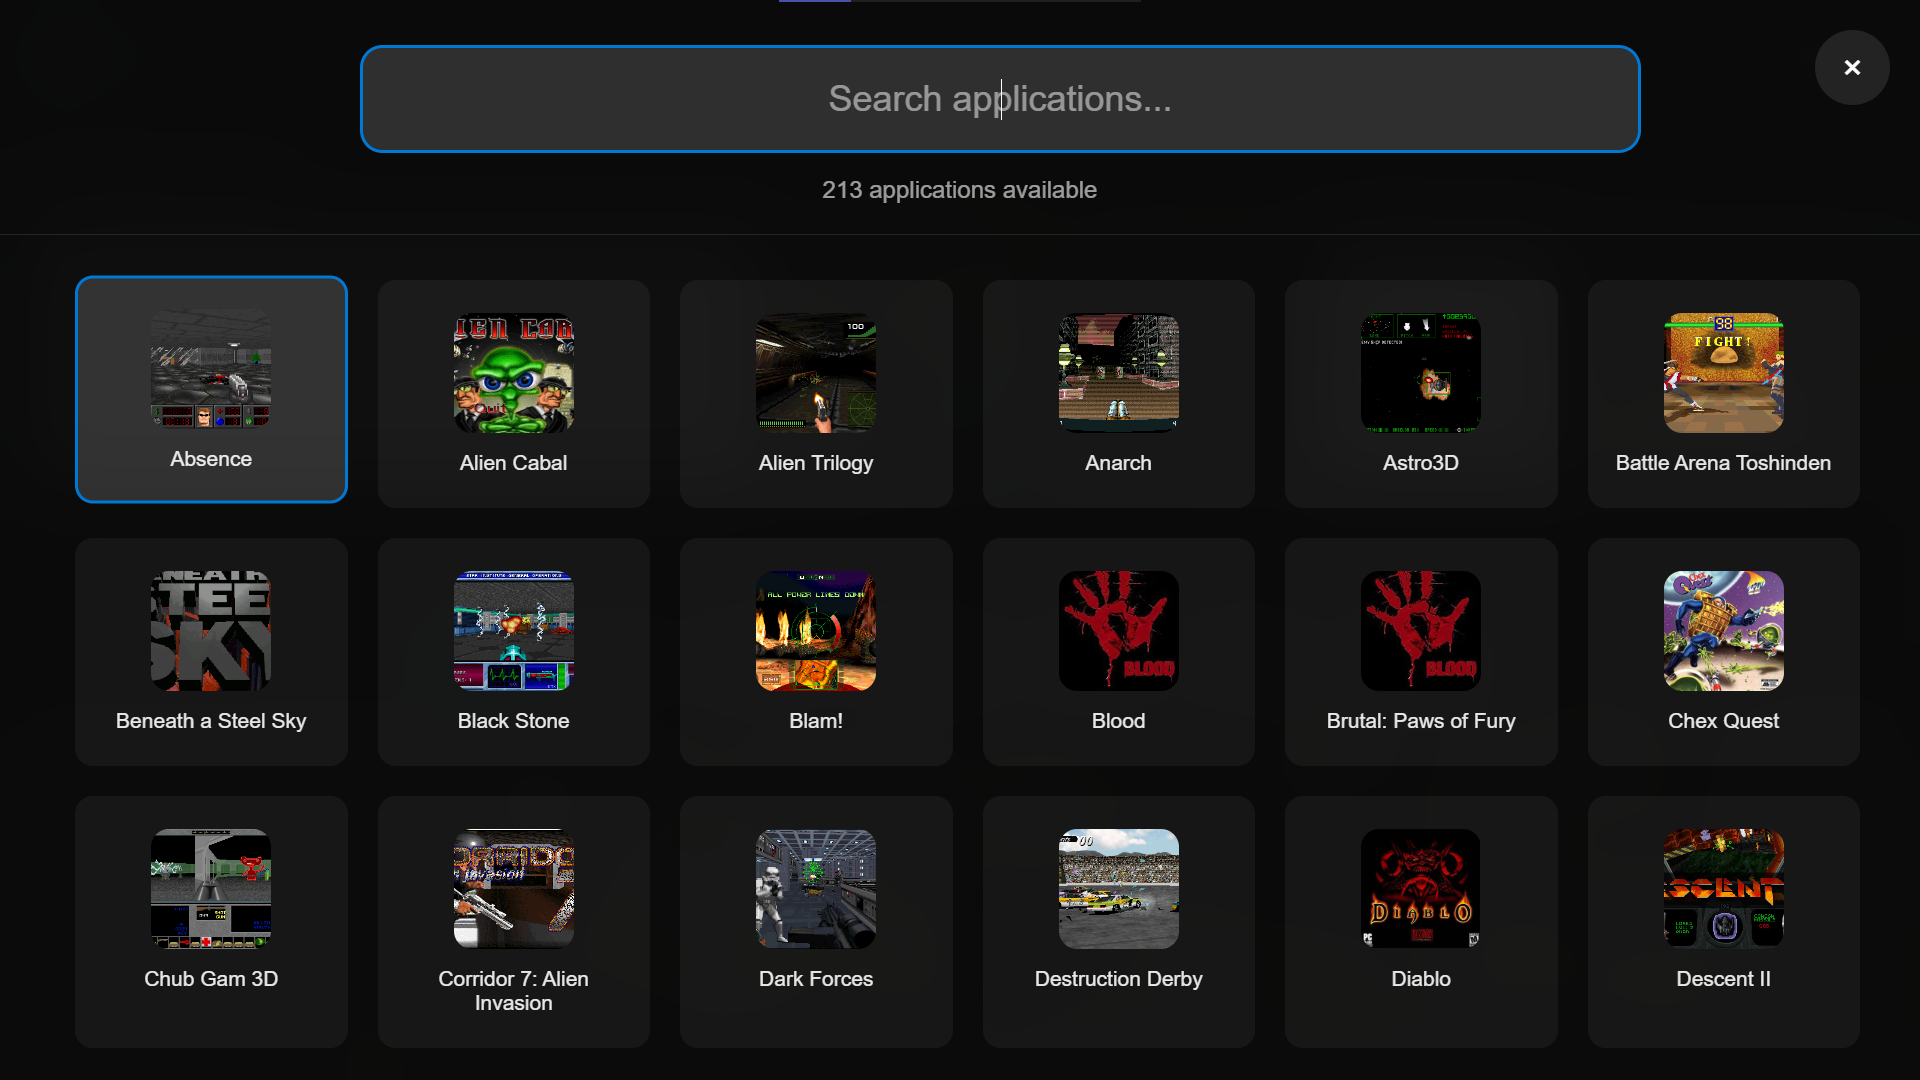Open the Absence game icon
1920x1080 pixels.
(211, 369)
